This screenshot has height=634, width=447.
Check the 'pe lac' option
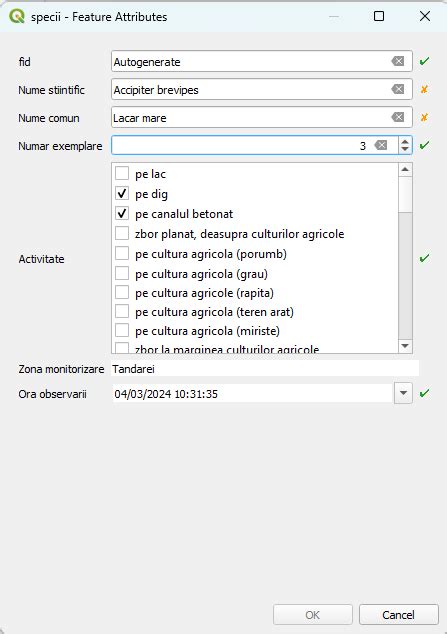pos(122,173)
